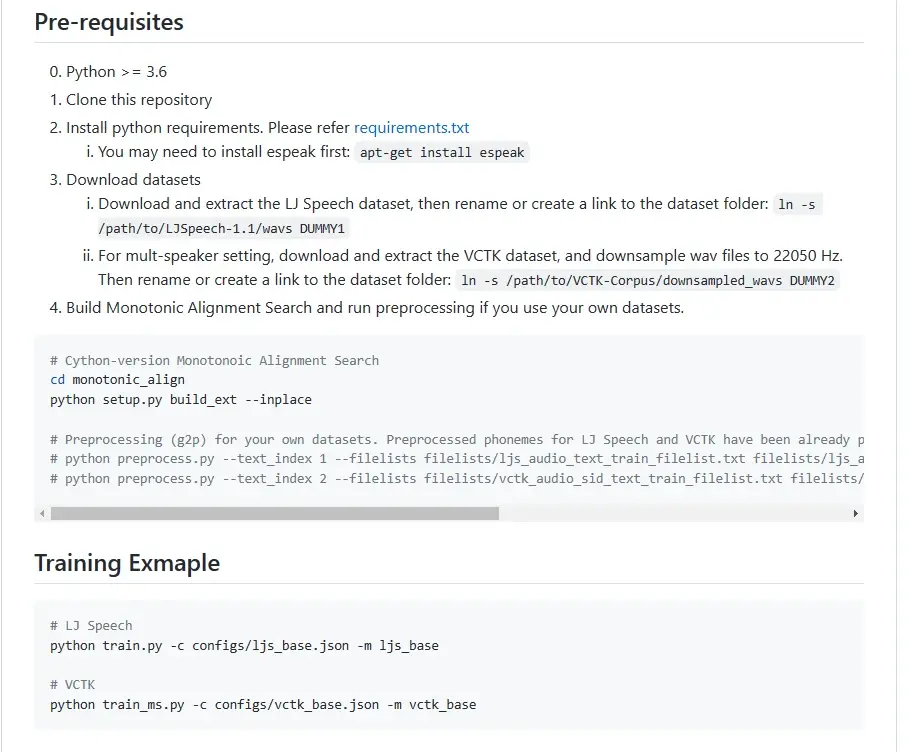Click the VCTK-Corpus downsampled_wavs DUMMY2 inline code
The image size is (910, 752).
coord(647,281)
